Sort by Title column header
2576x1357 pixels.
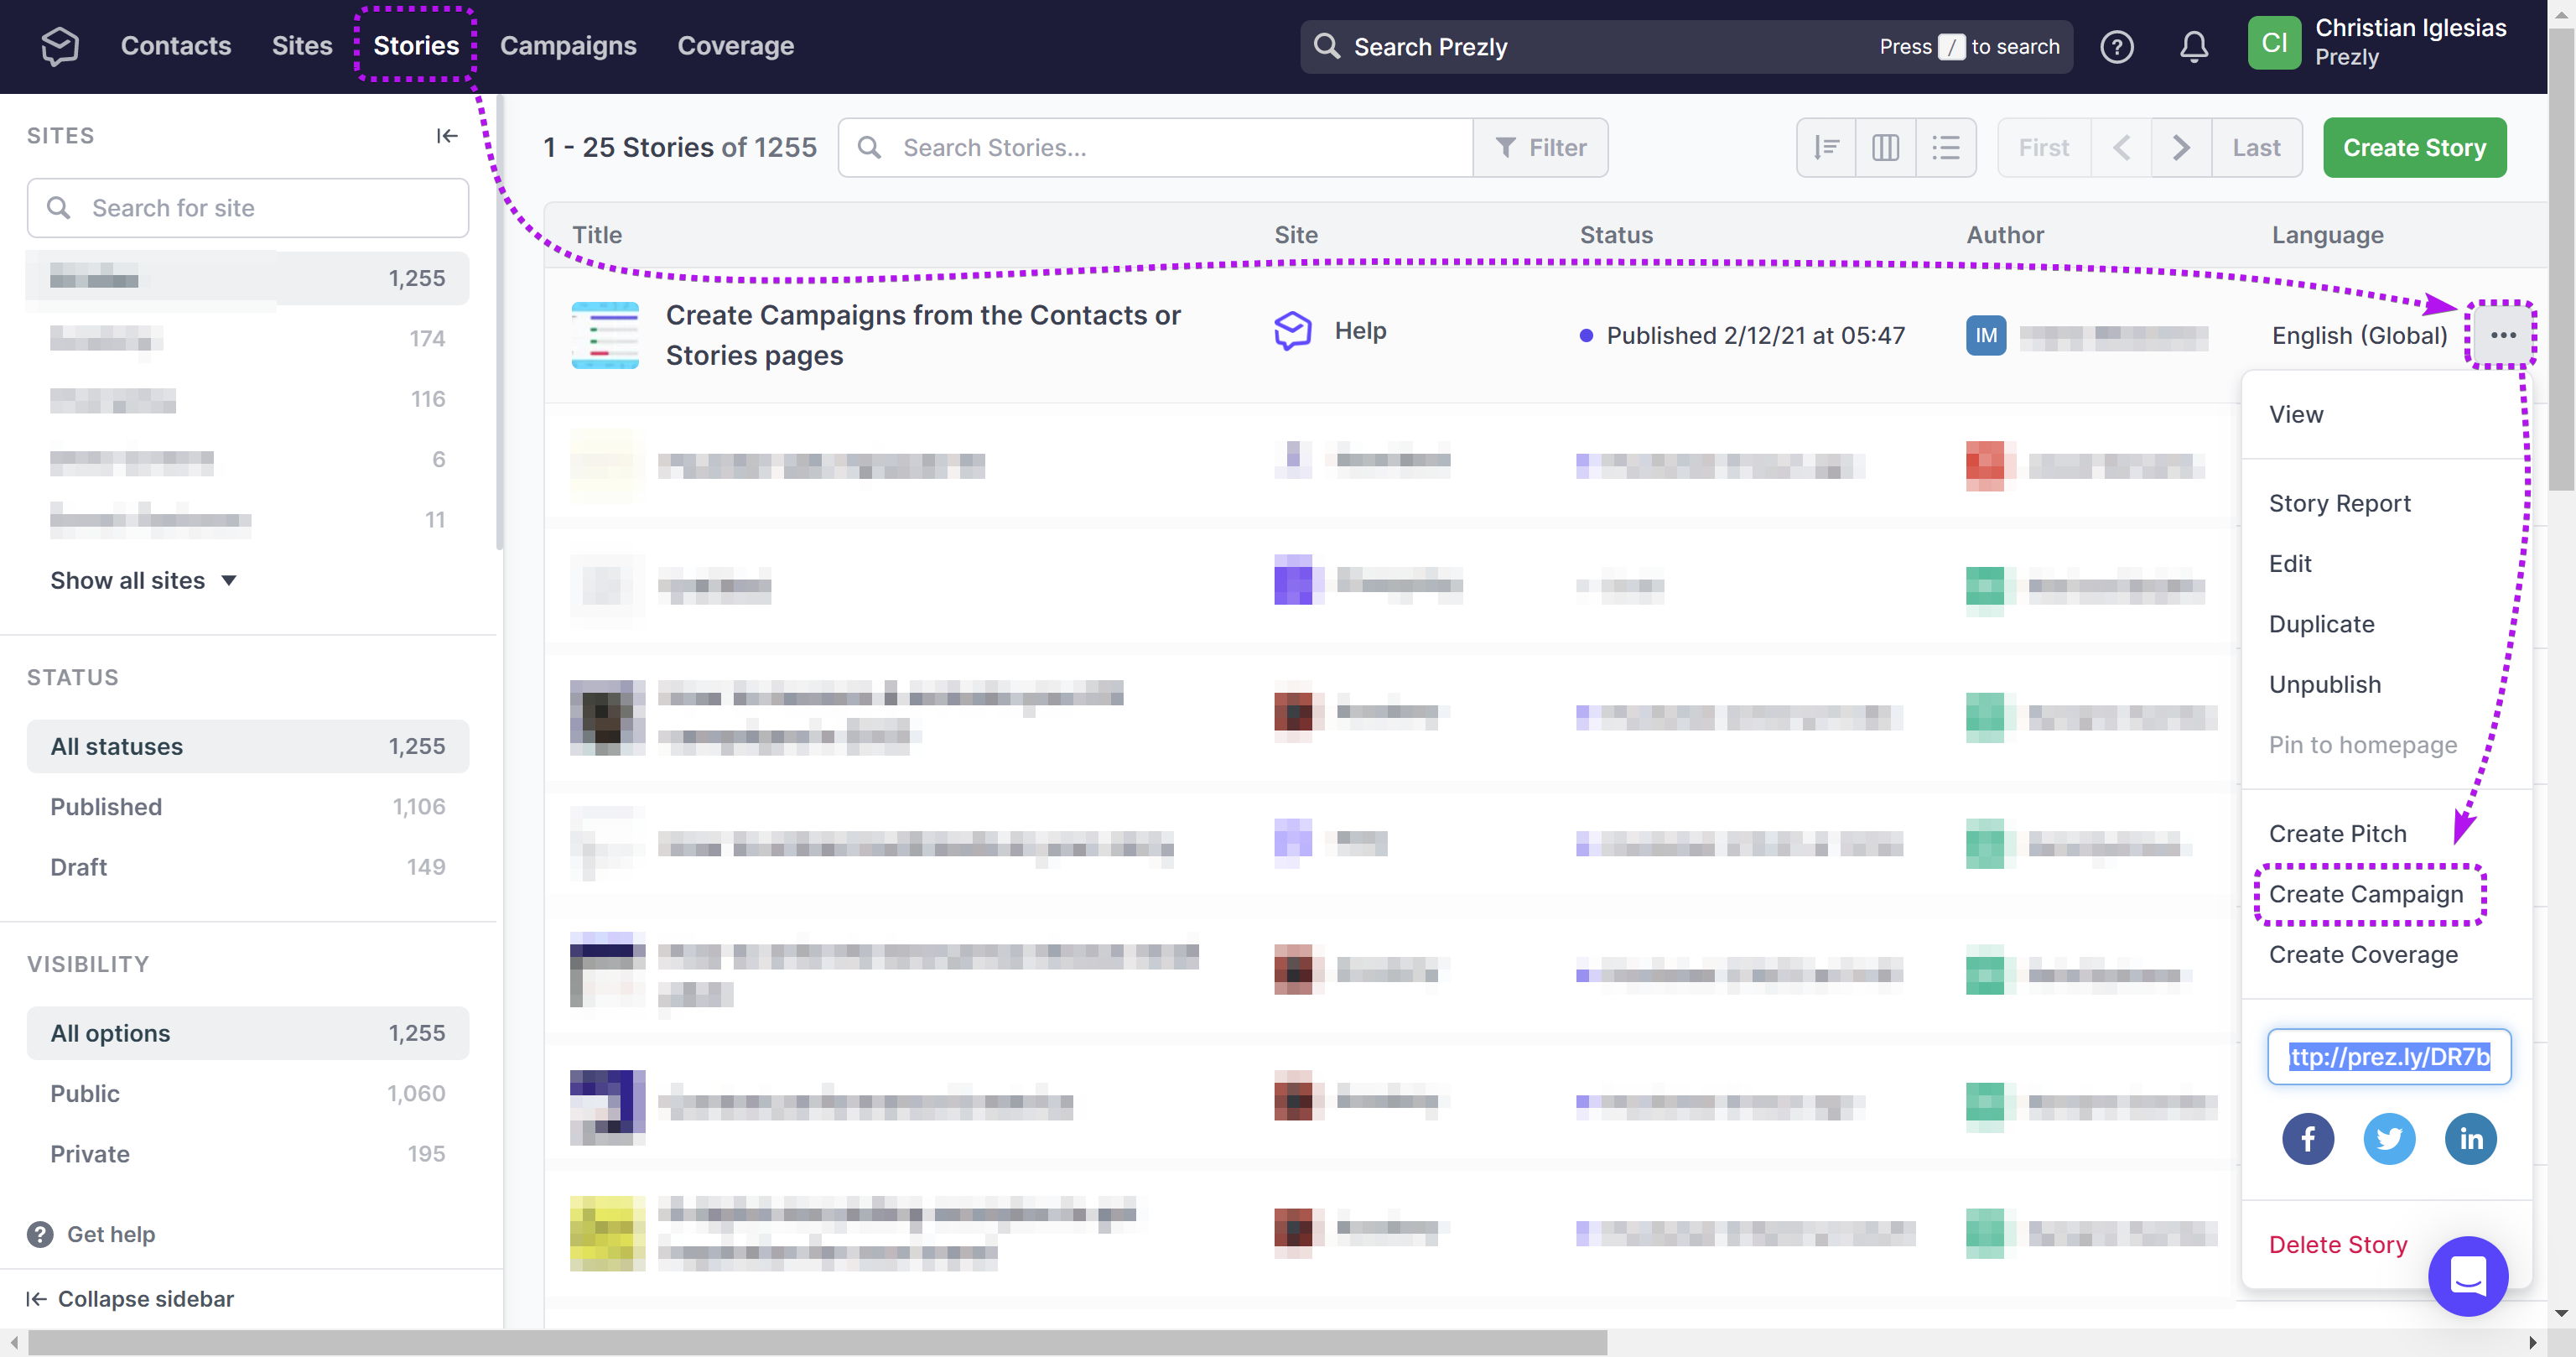[x=597, y=235]
